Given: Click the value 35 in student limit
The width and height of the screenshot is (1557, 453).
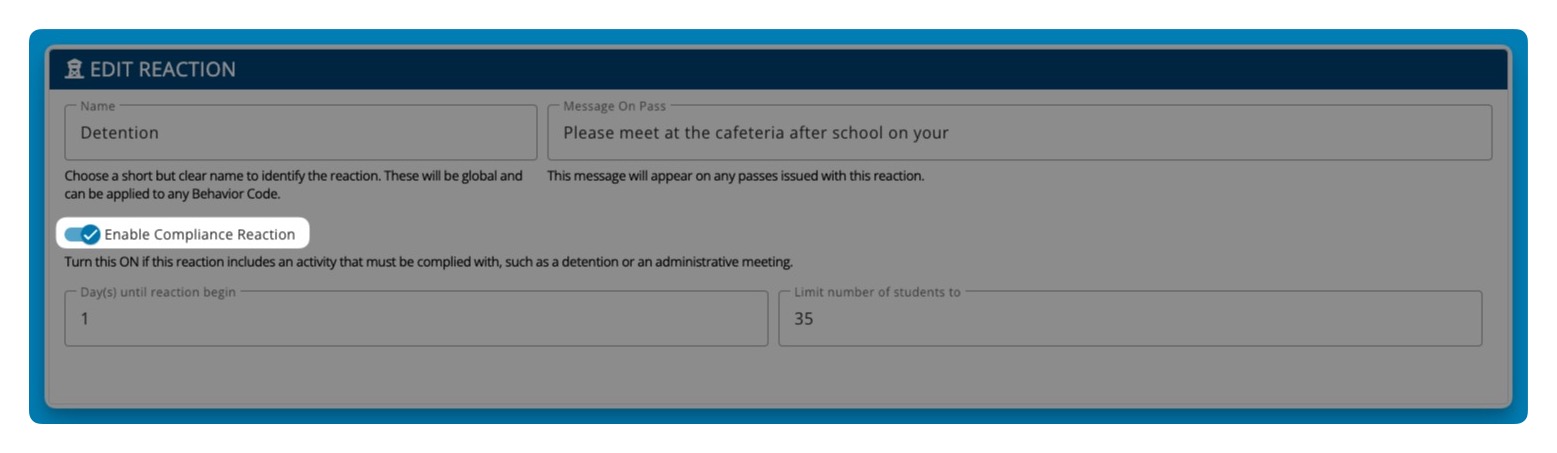Looking at the screenshot, I should tap(804, 319).
